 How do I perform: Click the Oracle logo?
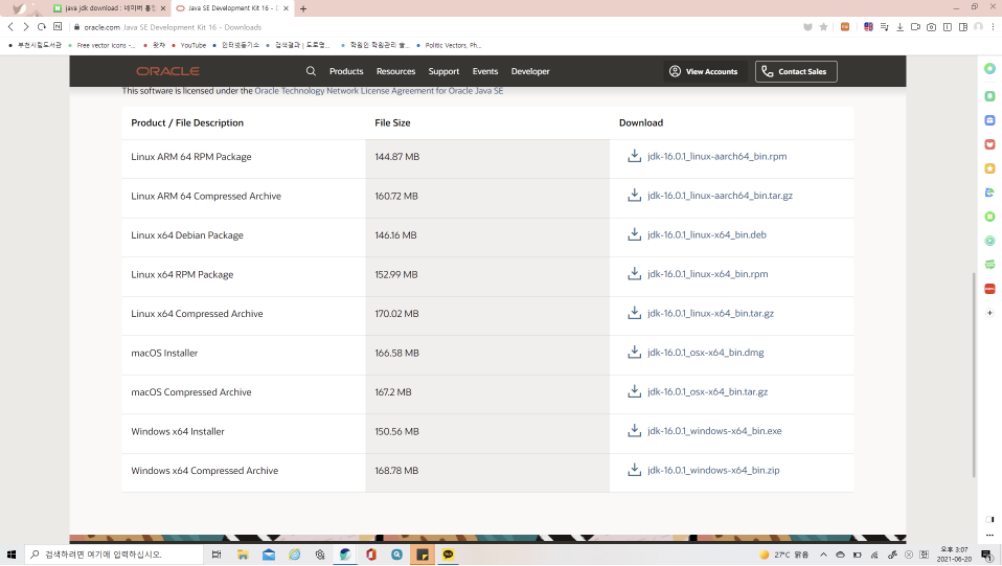tap(167, 71)
